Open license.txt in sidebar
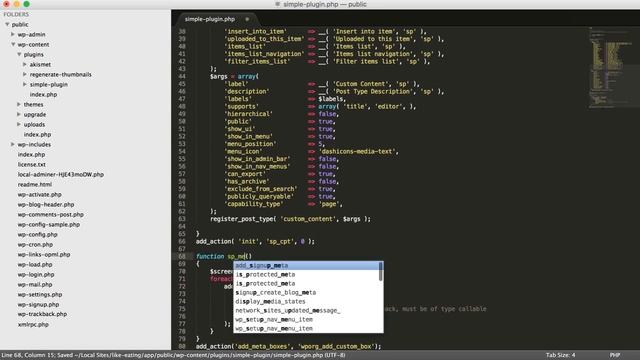640x360 pixels. [x=32, y=164]
